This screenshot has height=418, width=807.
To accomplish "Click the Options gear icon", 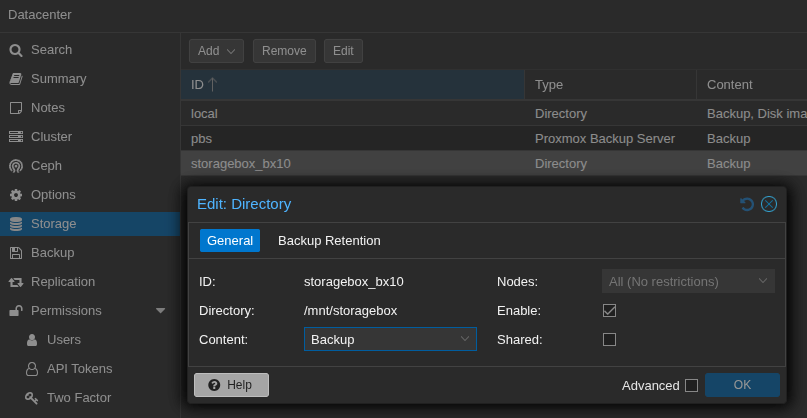I will point(16,195).
